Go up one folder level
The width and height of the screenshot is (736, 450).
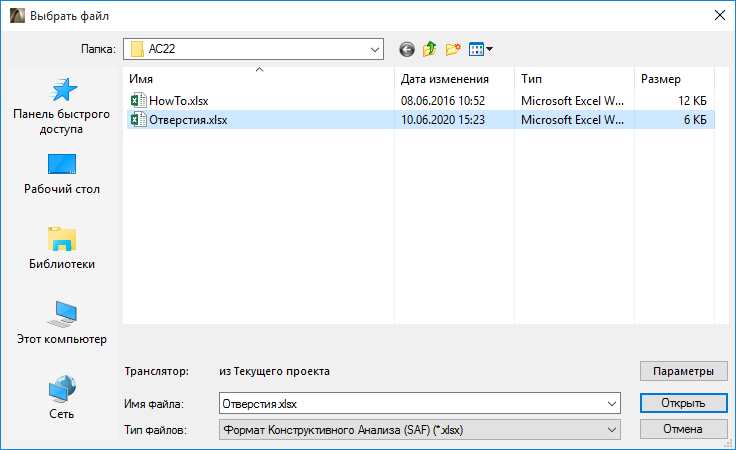(x=430, y=48)
